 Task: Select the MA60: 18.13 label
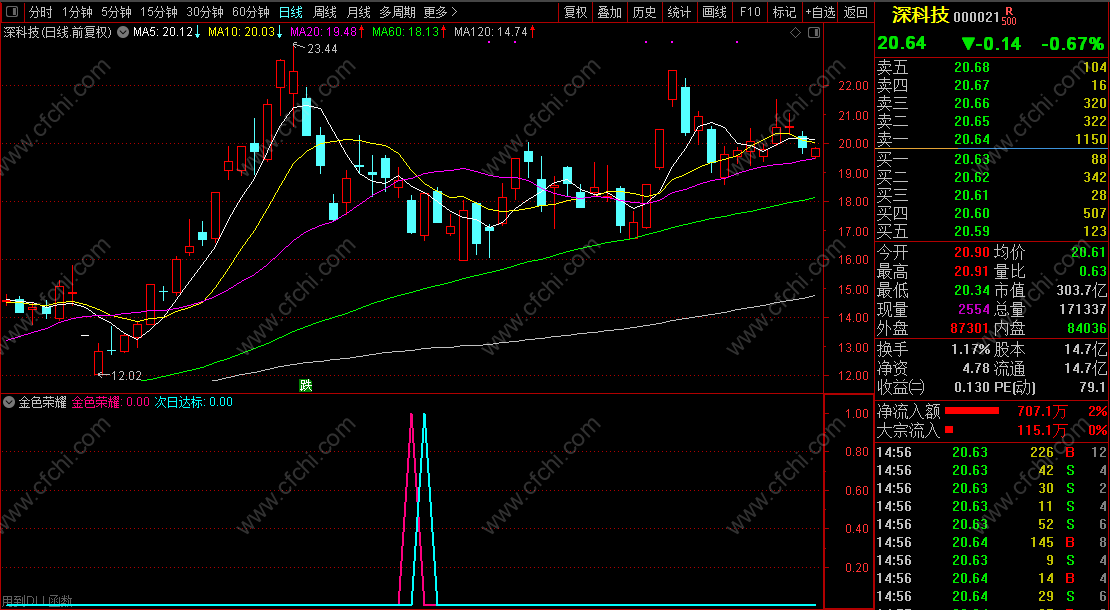tap(405, 32)
